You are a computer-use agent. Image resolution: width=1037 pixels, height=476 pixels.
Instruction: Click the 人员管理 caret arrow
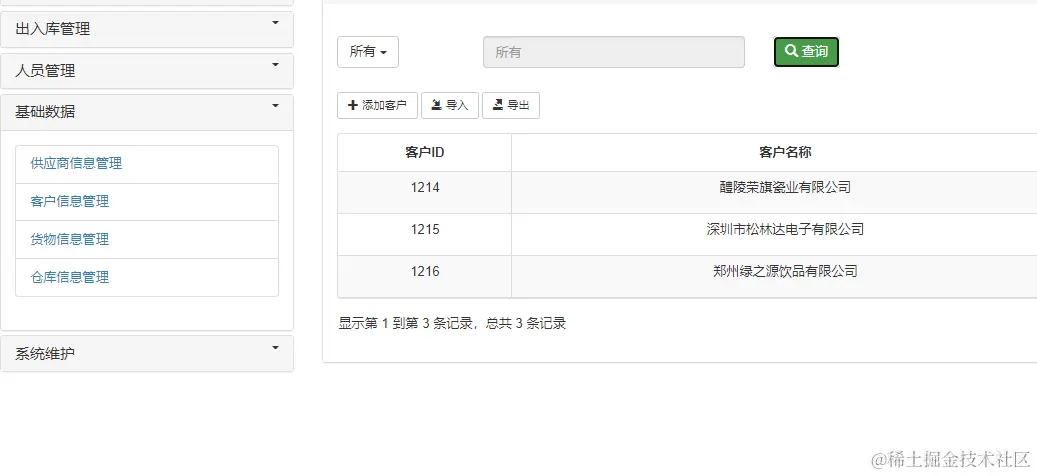(x=276, y=65)
